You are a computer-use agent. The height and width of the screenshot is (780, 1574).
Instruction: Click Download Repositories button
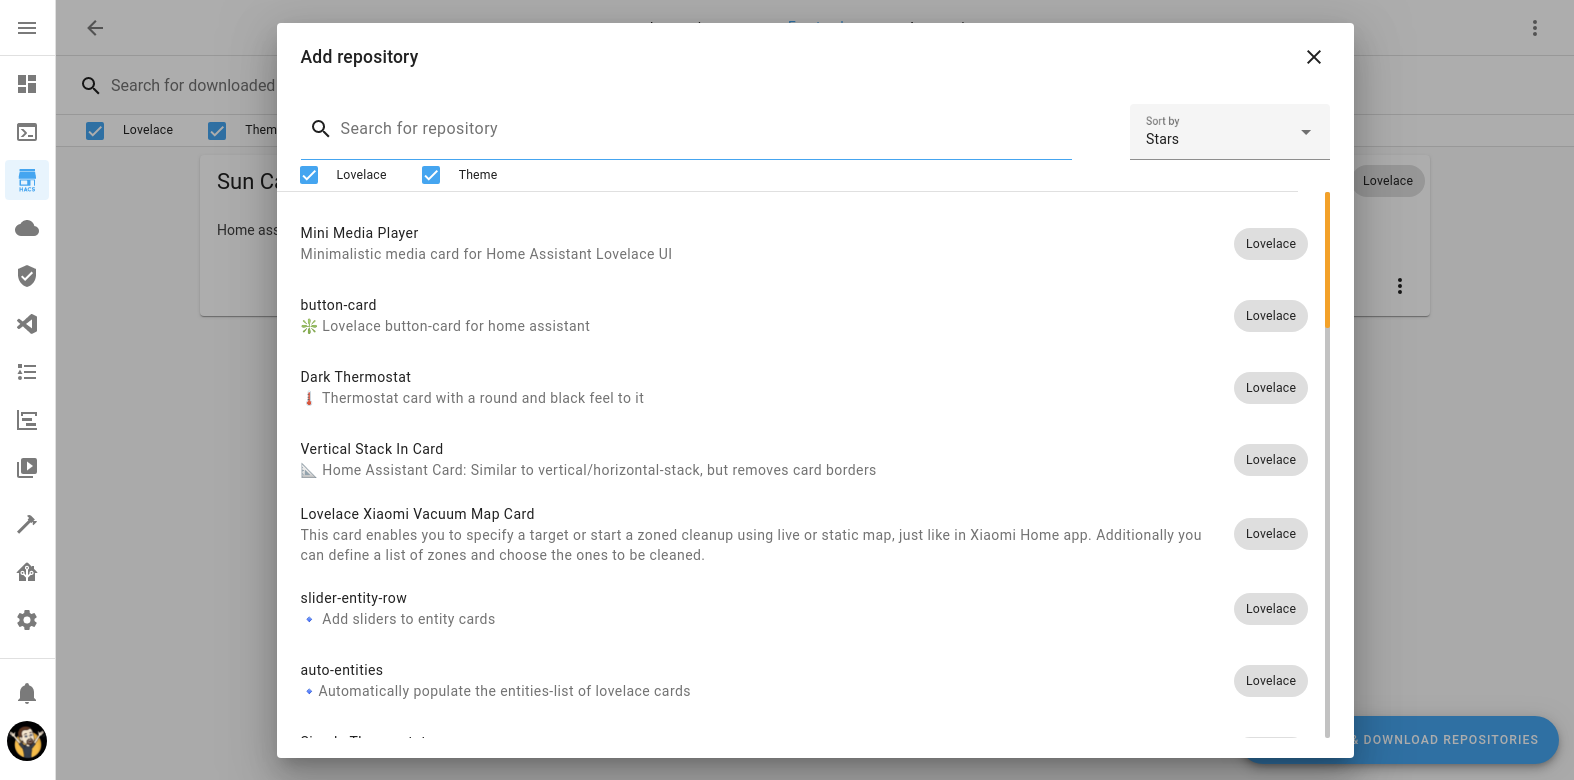point(1450,740)
